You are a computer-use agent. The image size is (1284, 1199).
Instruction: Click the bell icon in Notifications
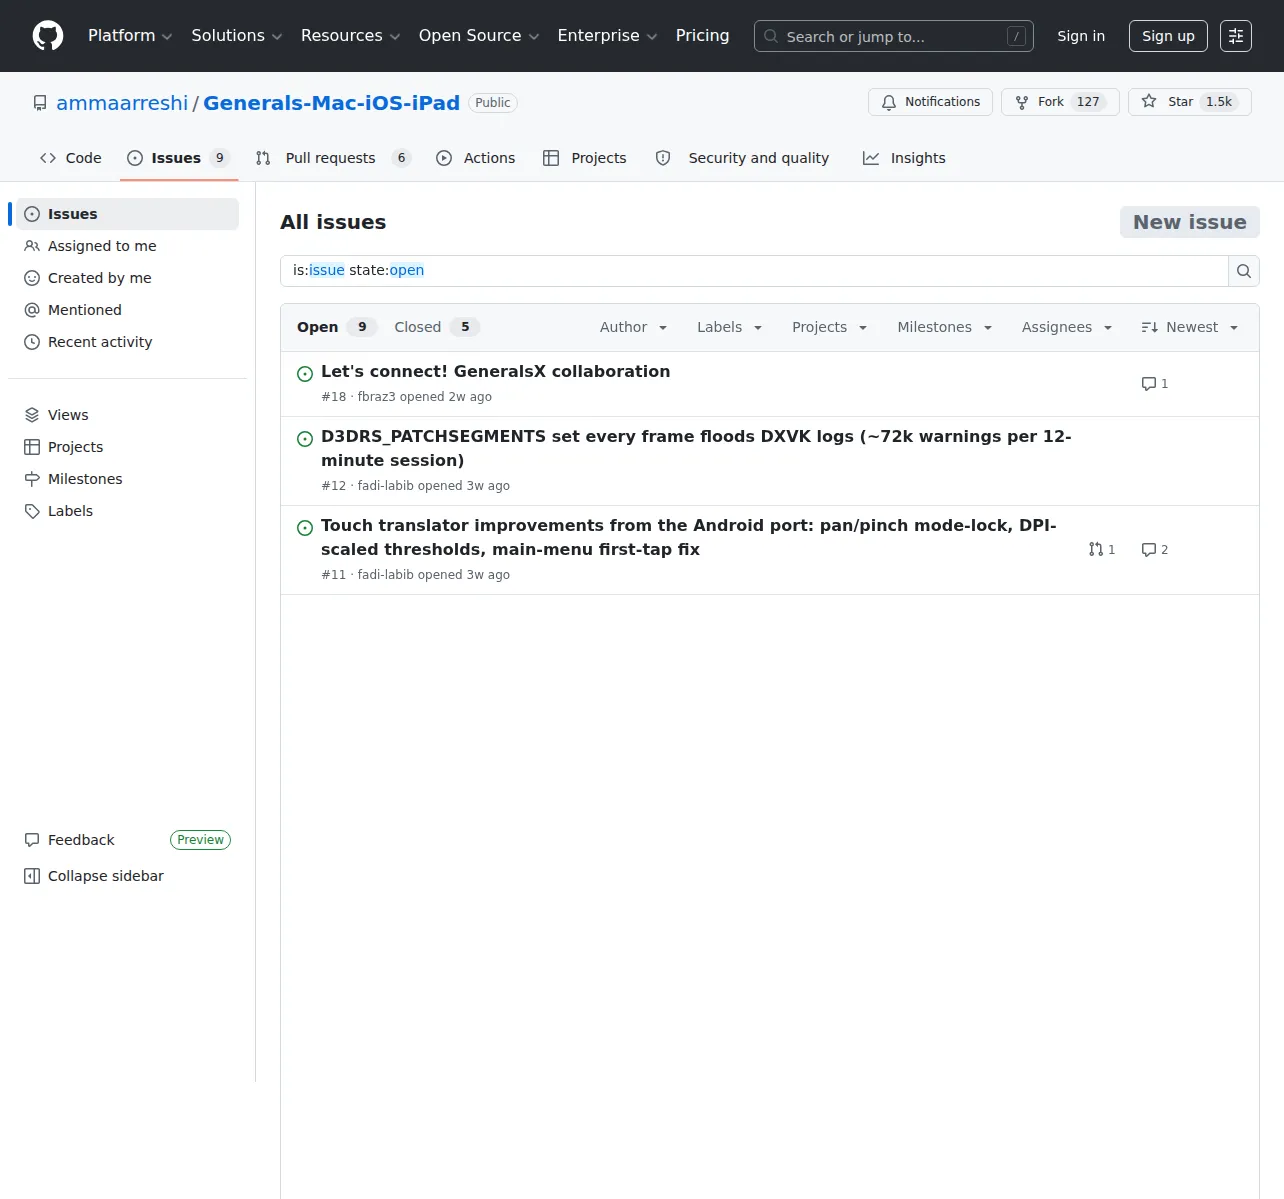889,102
